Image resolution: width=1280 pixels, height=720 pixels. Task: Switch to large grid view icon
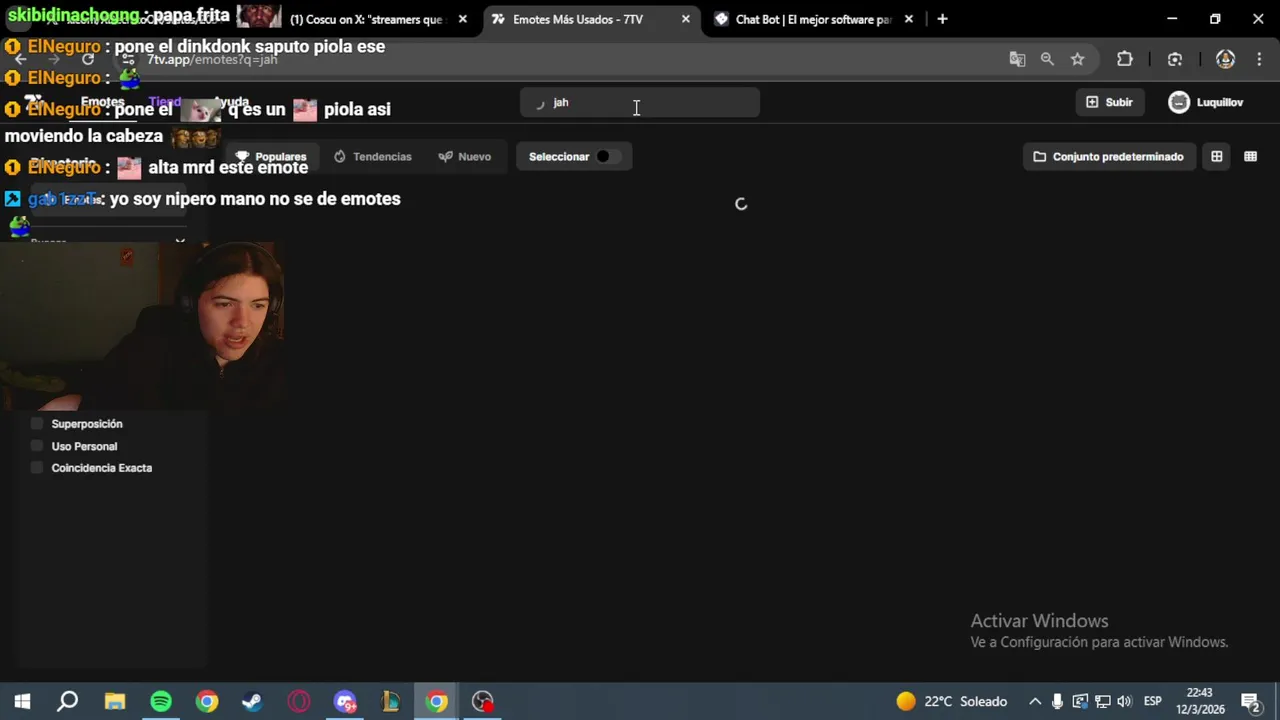(x=1216, y=156)
